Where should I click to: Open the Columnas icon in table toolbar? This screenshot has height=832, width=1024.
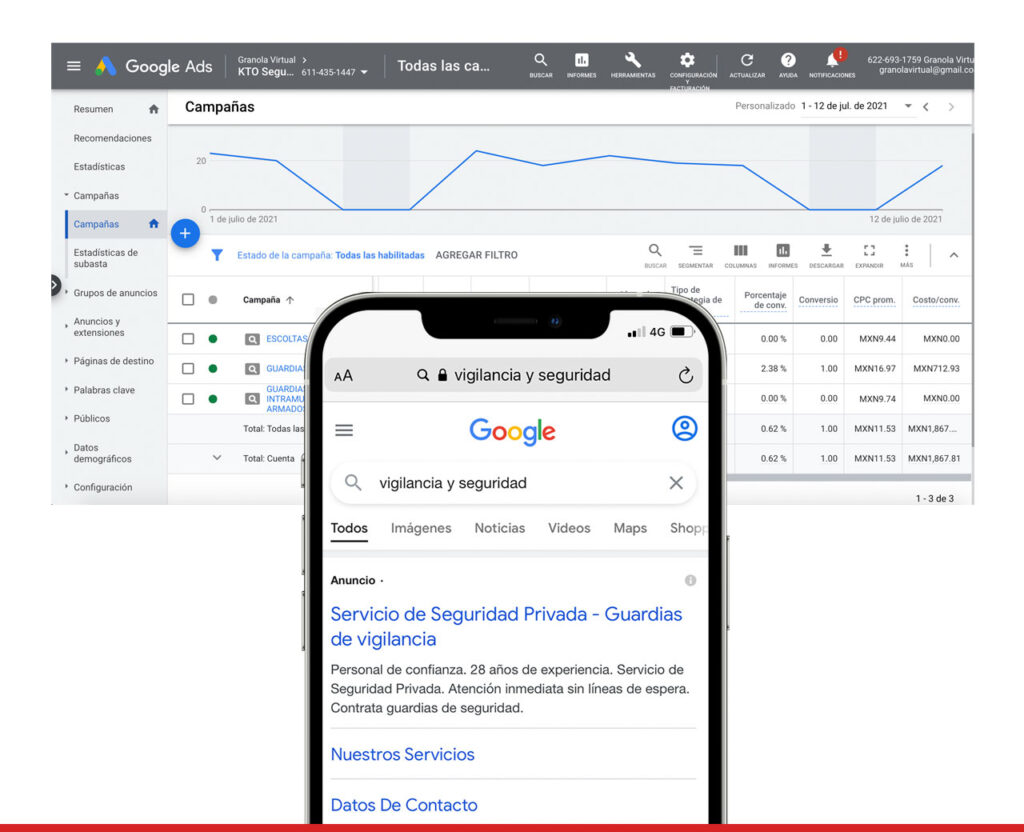tap(740, 251)
